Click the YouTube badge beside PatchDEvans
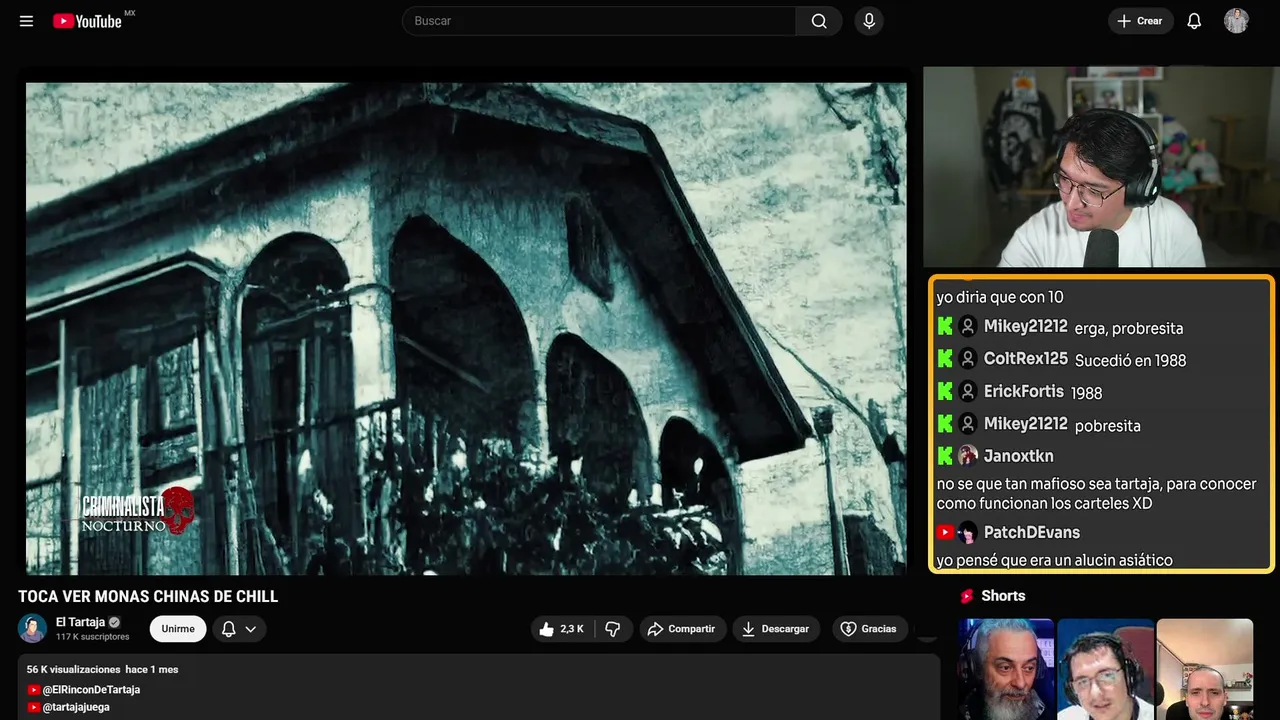This screenshot has height=720, width=1280. point(945,532)
